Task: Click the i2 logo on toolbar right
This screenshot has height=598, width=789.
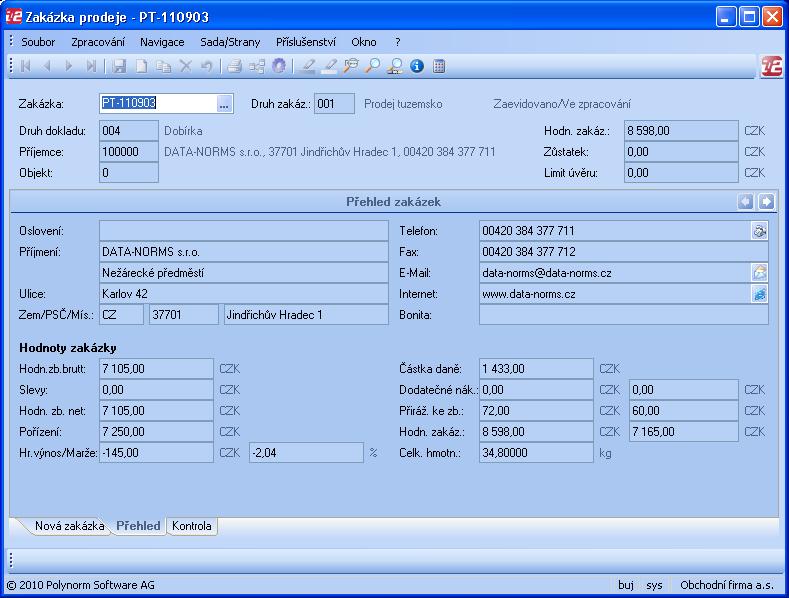Action: click(771, 66)
